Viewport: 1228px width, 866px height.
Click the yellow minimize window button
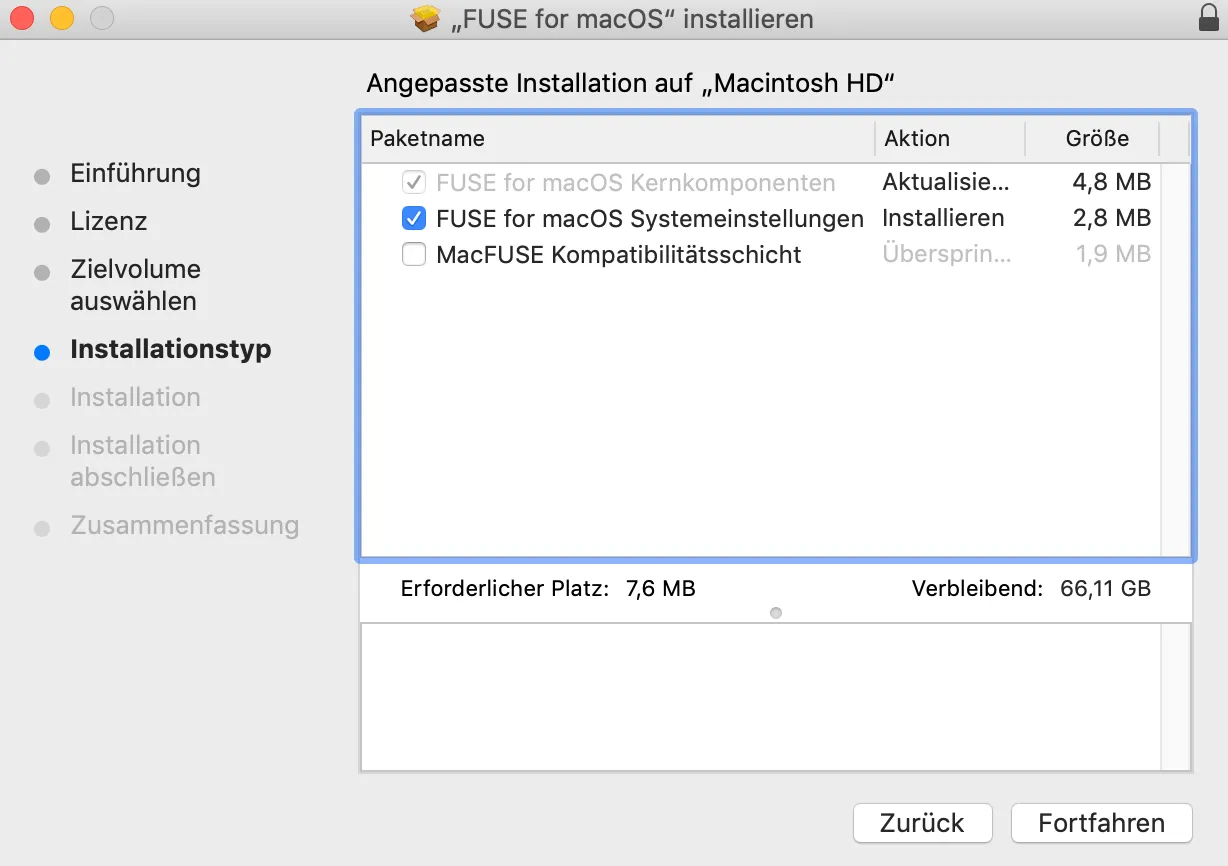point(62,18)
